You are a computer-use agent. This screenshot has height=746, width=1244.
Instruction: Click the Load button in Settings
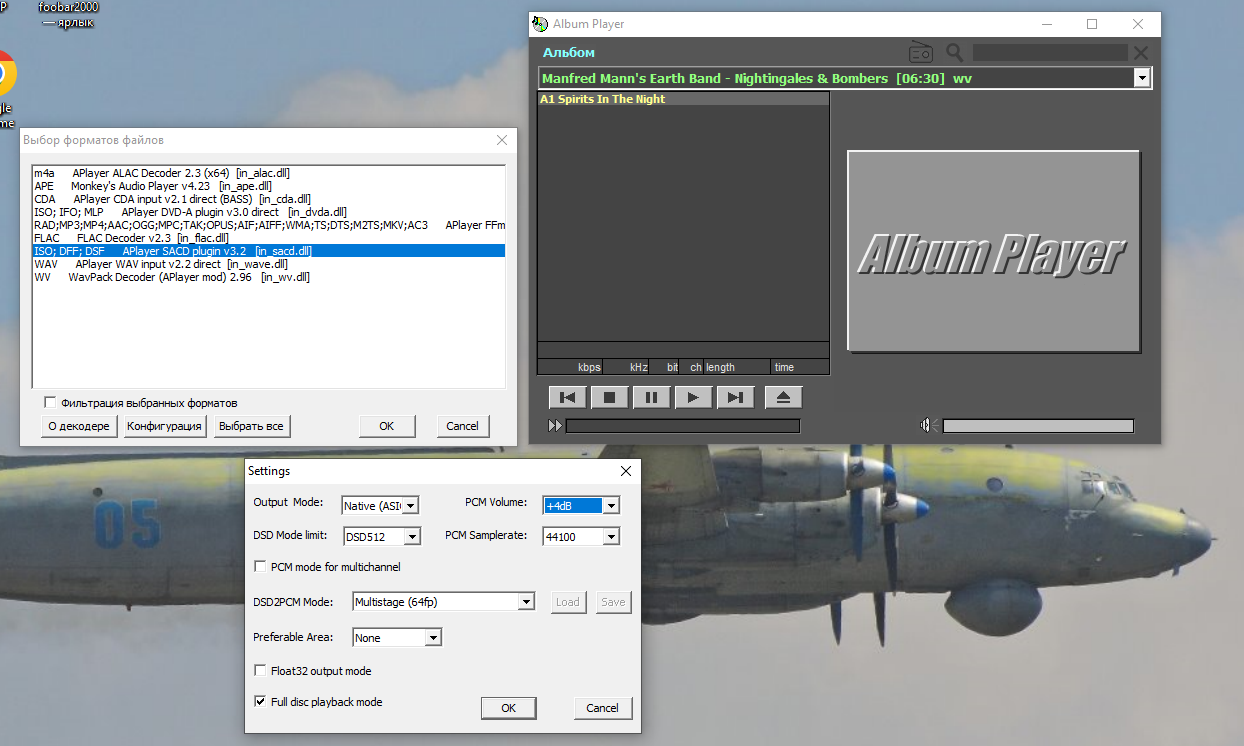tap(568, 602)
